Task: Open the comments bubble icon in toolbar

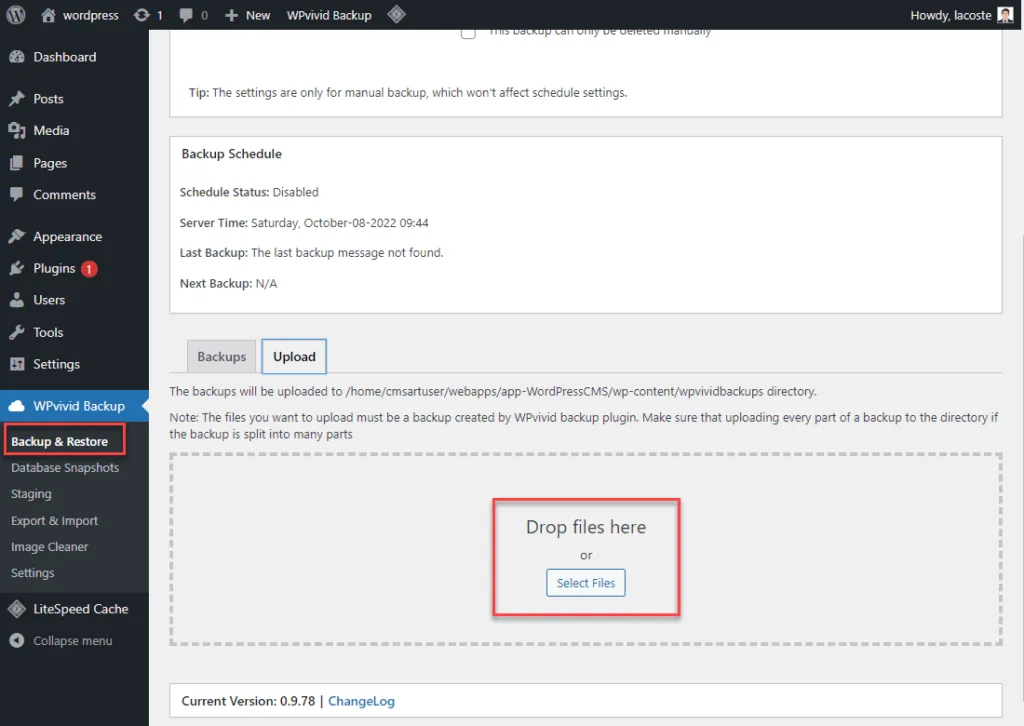Action: (x=186, y=15)
